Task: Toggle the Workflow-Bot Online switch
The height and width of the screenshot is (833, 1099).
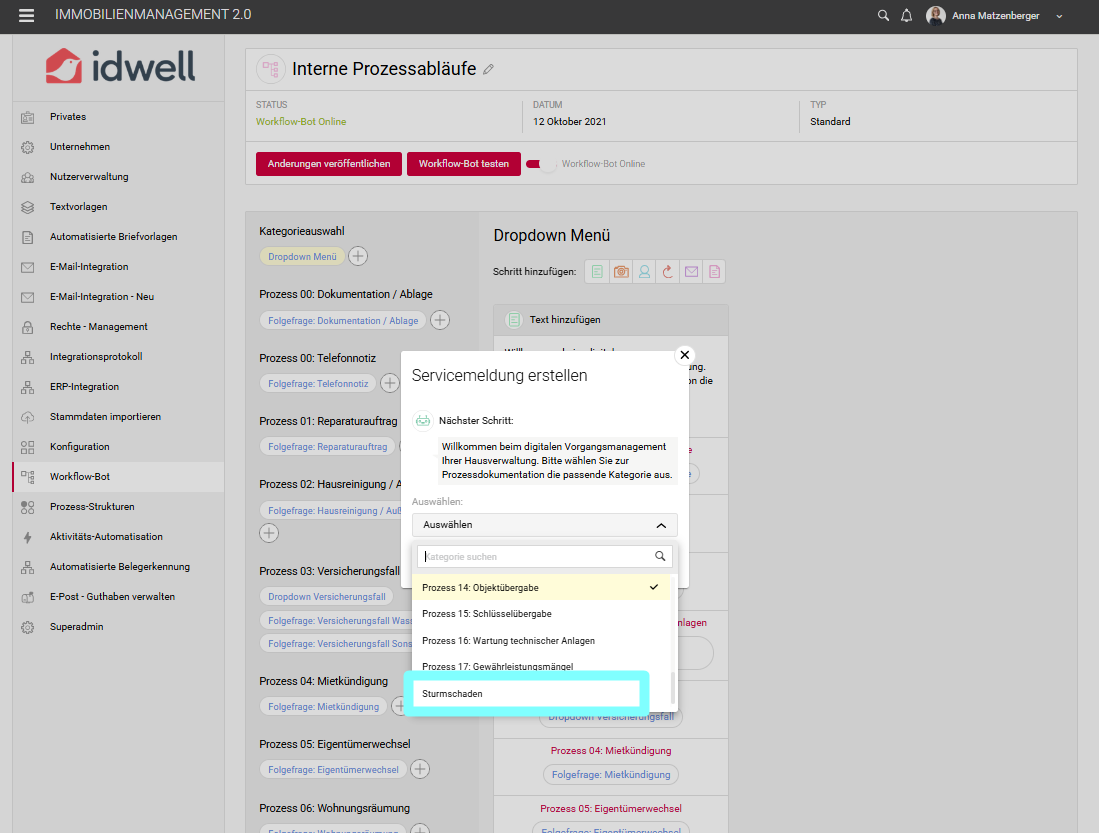Action: [540, 164]
